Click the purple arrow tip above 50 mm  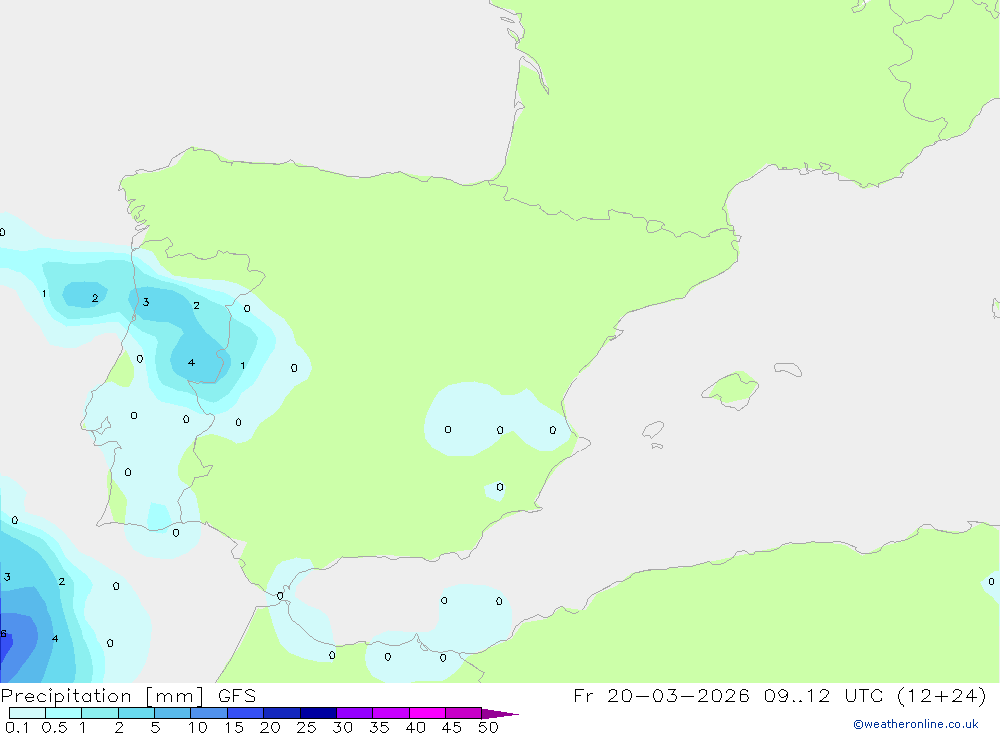(500, 714)
